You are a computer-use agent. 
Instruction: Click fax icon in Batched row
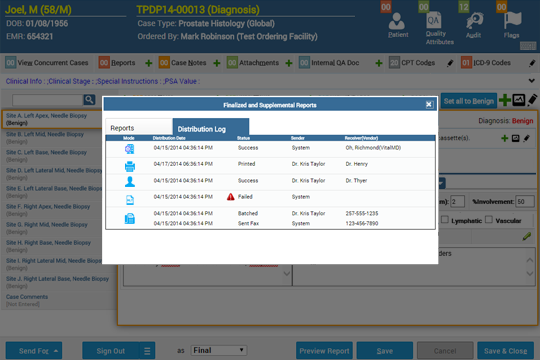coord(129,218)
